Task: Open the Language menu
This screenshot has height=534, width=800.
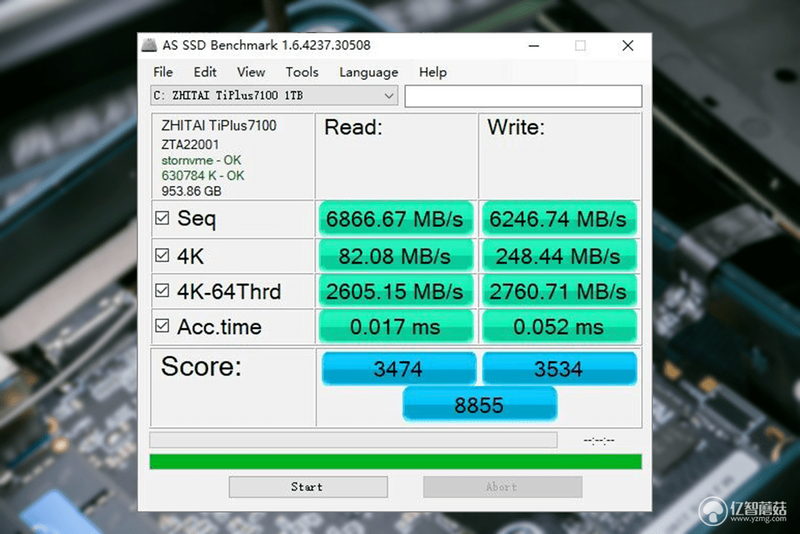Action: point(369,72)
